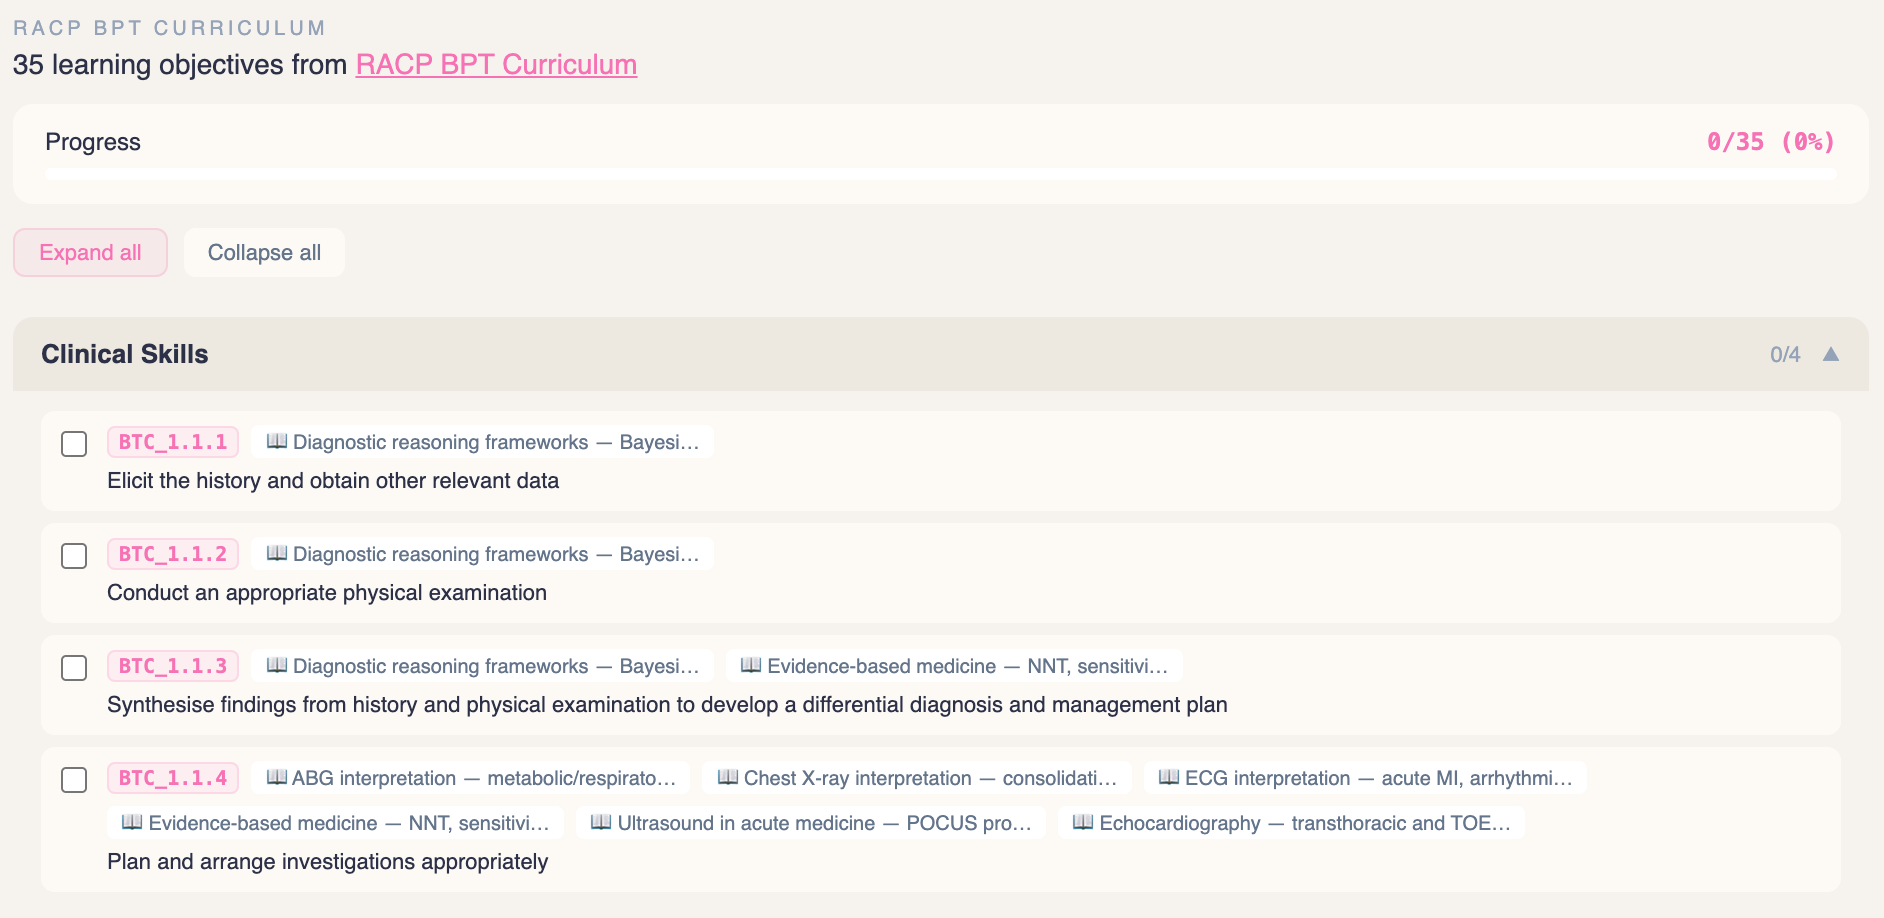Click the progress bar track
Image resolution: width=1884 pixels, height=918 pixels.
(941, 174)
